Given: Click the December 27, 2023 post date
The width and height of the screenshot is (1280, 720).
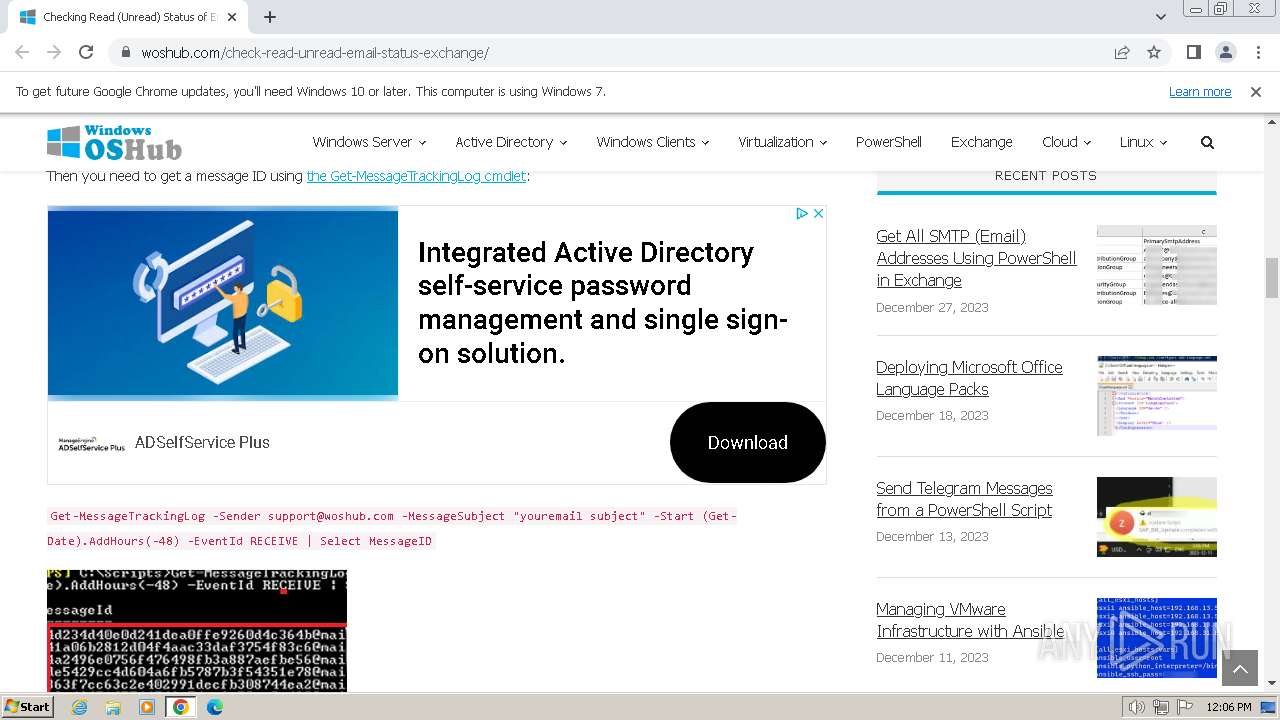Looking at the screenshot, I should [x=932, y=307].
